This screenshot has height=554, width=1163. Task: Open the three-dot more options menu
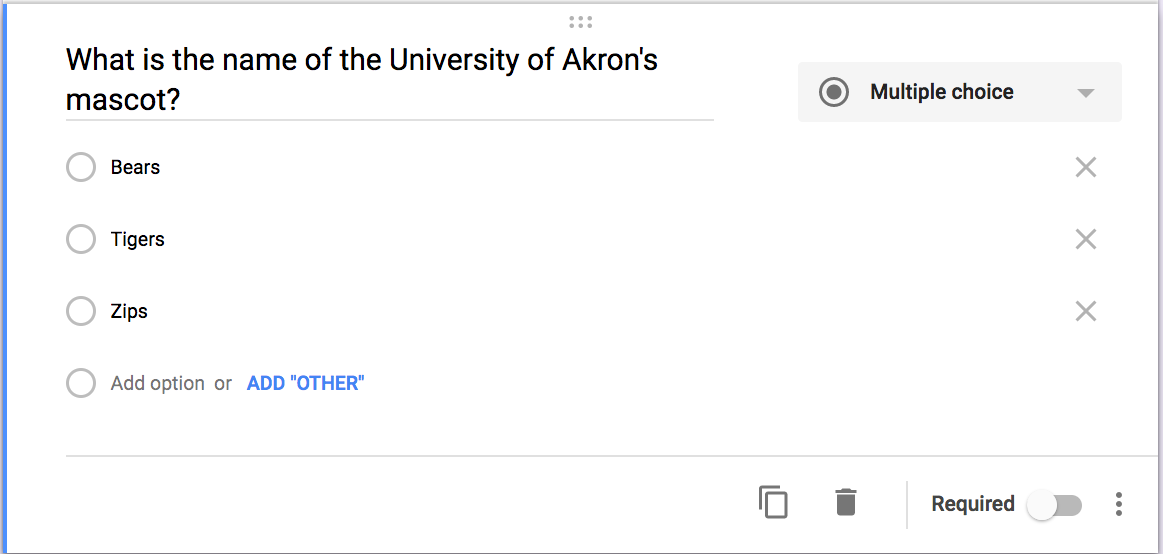[x=1118, y=504]
